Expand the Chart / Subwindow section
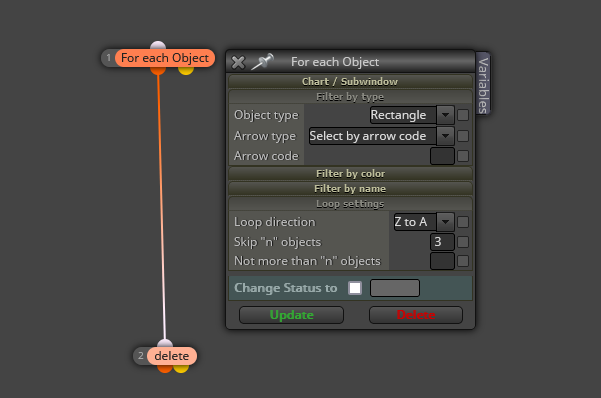The height and width of the screenshot is (398, 601). point(350,82)
